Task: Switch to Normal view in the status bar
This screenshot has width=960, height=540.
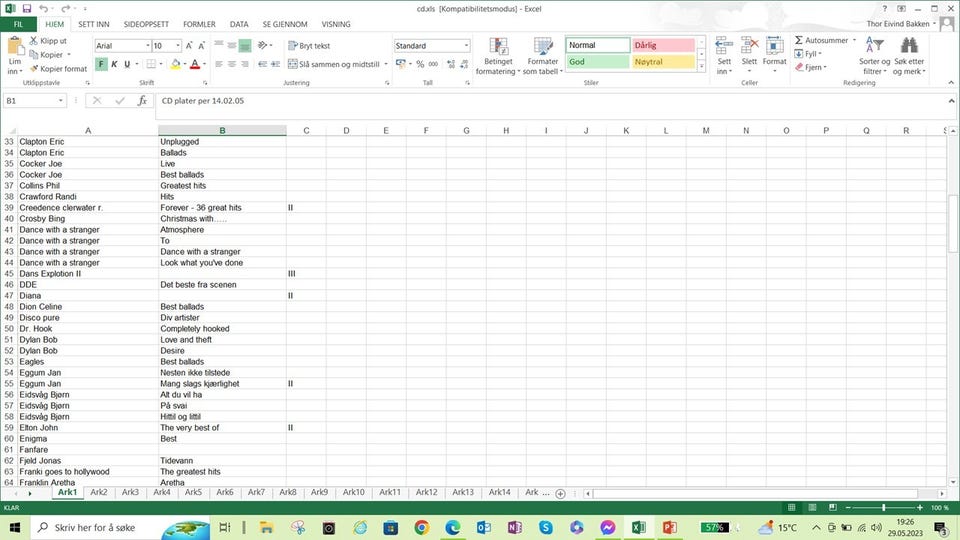Action: [x=792, y=508]
